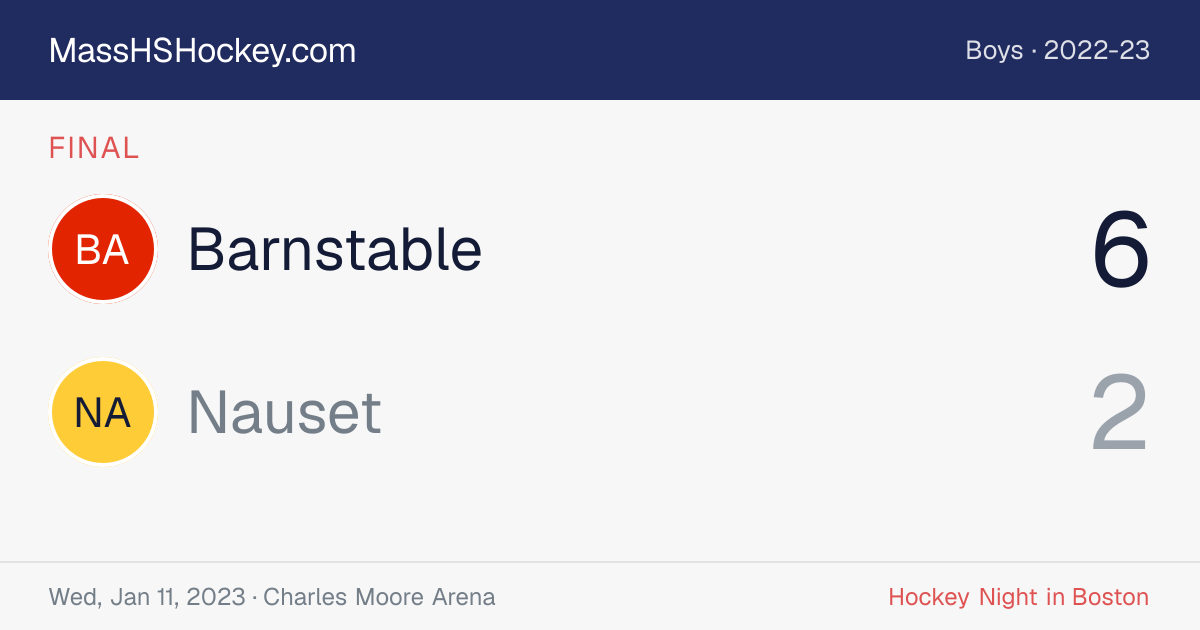
Task: Click the horizontal divider line above the footer
Action: (600, 562)
